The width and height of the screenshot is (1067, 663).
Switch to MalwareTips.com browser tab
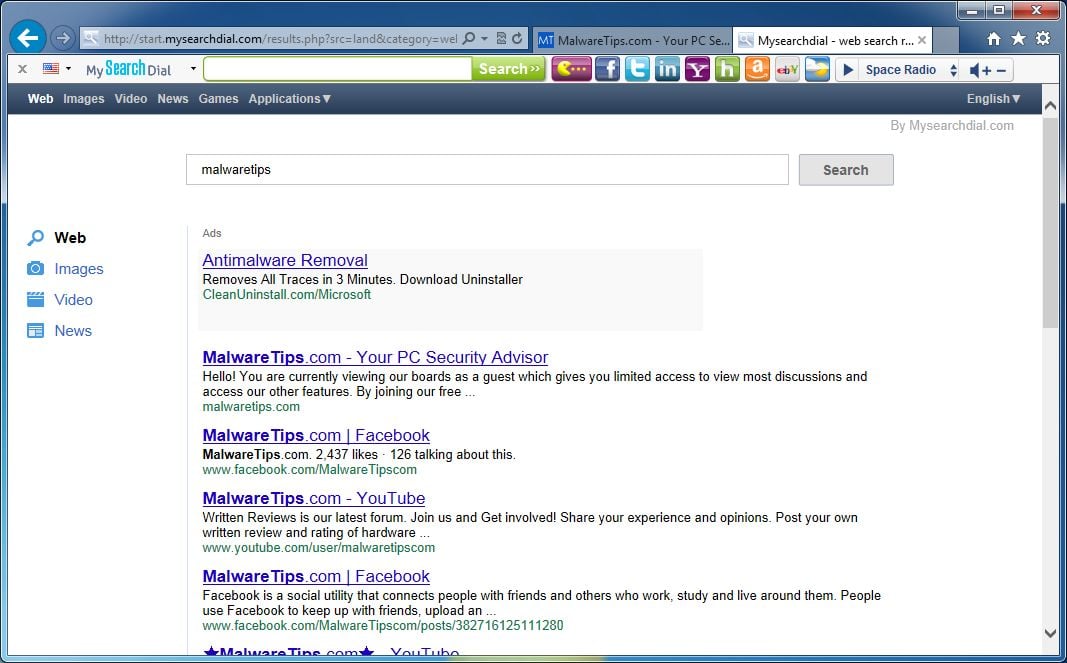634,40
